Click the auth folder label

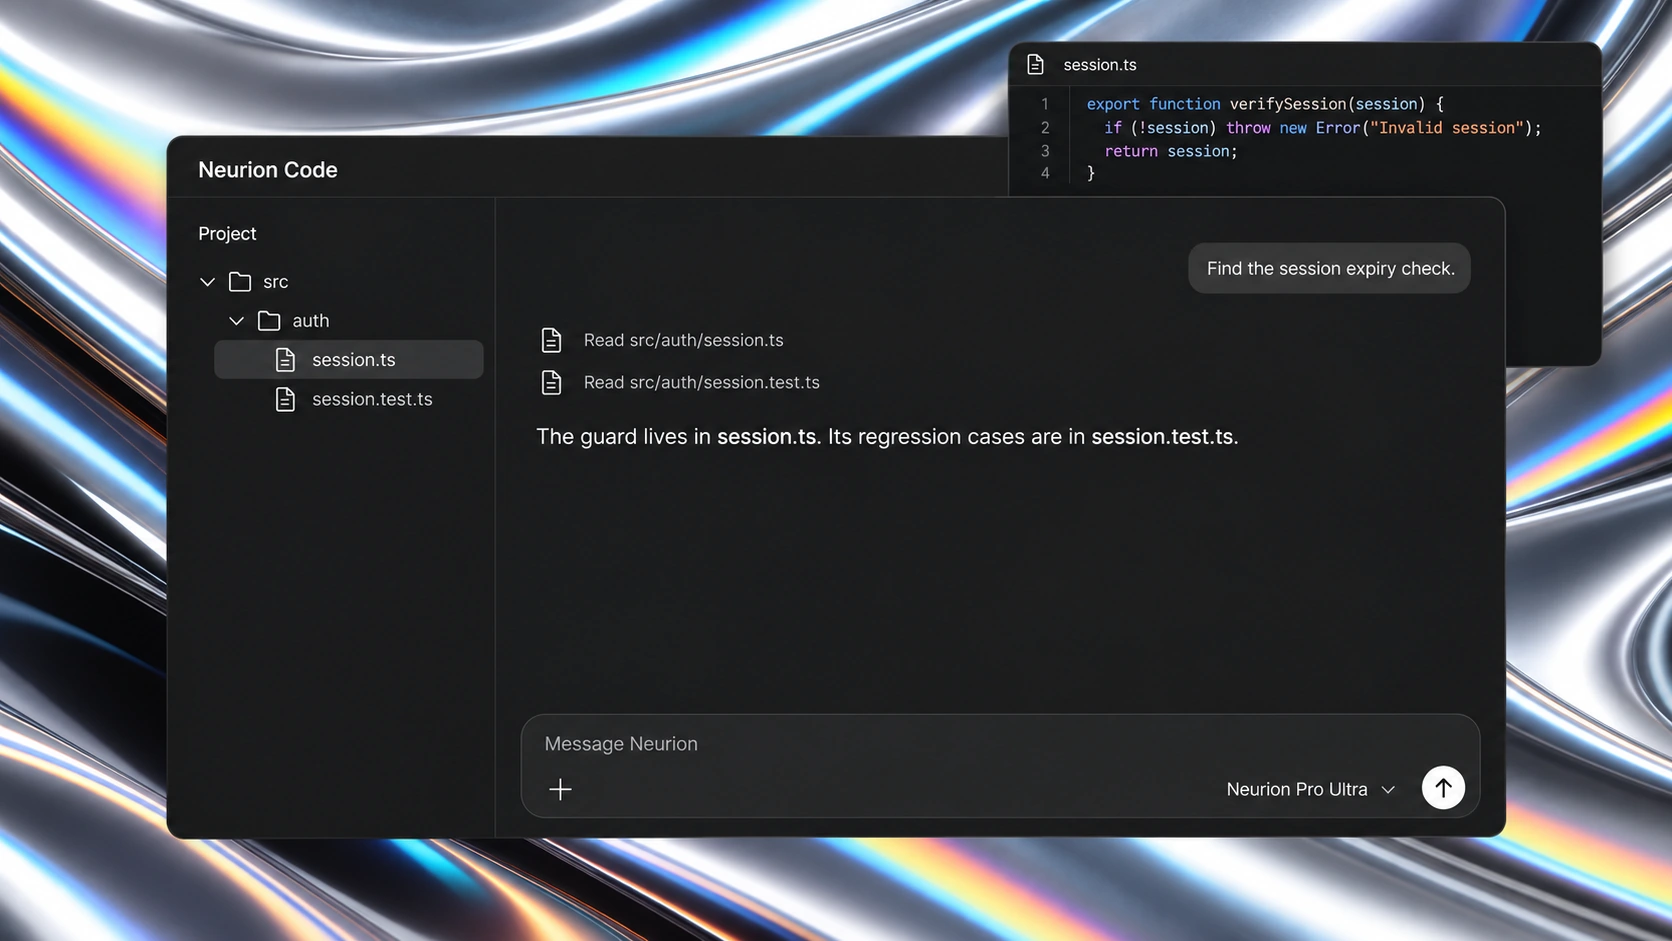tap(310, 321)
